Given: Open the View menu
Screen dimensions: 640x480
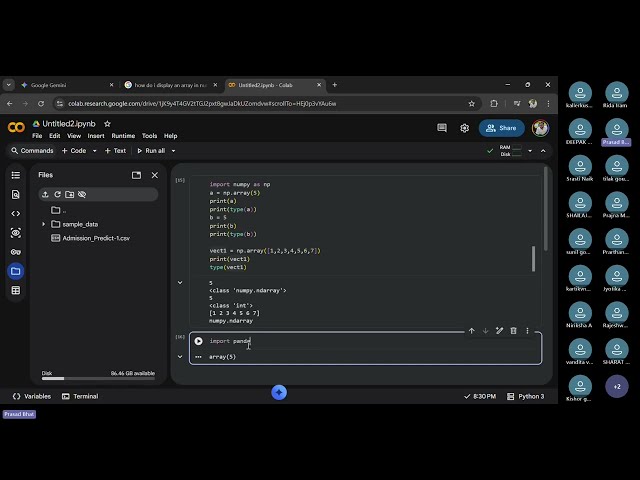Looking at the screenshot, I should (x=74, y=136).
